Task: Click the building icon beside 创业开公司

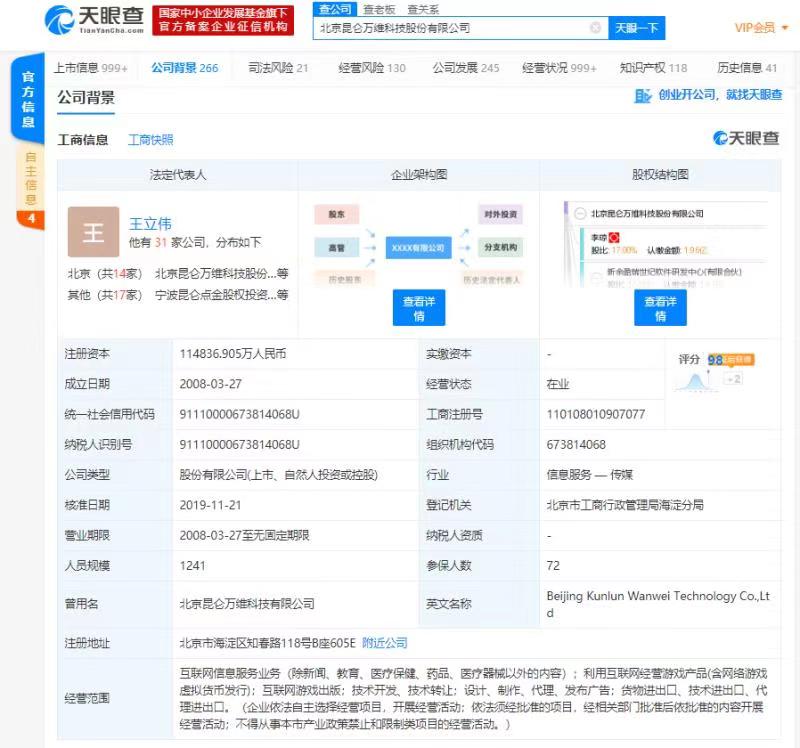Action: coord(643,95)
